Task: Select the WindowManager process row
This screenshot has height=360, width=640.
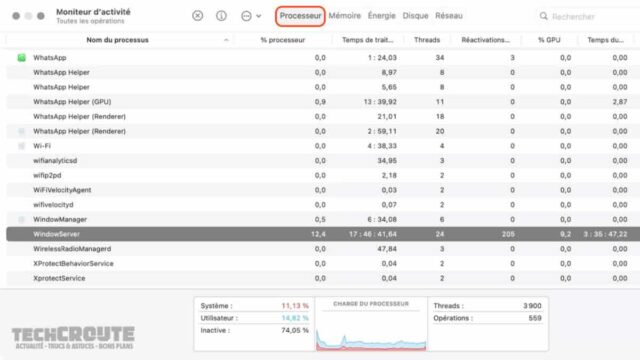Action: [x=323, y=219]
